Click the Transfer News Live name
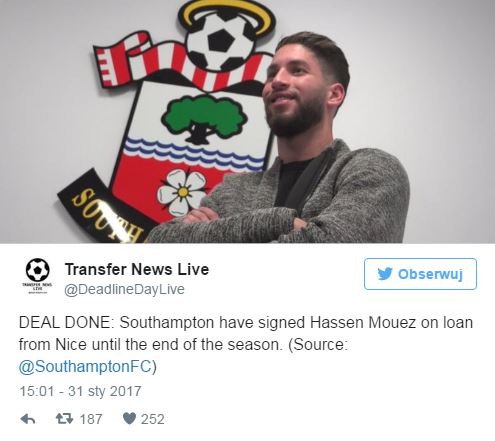Image resolution: width=495 pixels, height=441 pixels. (137, 269)
